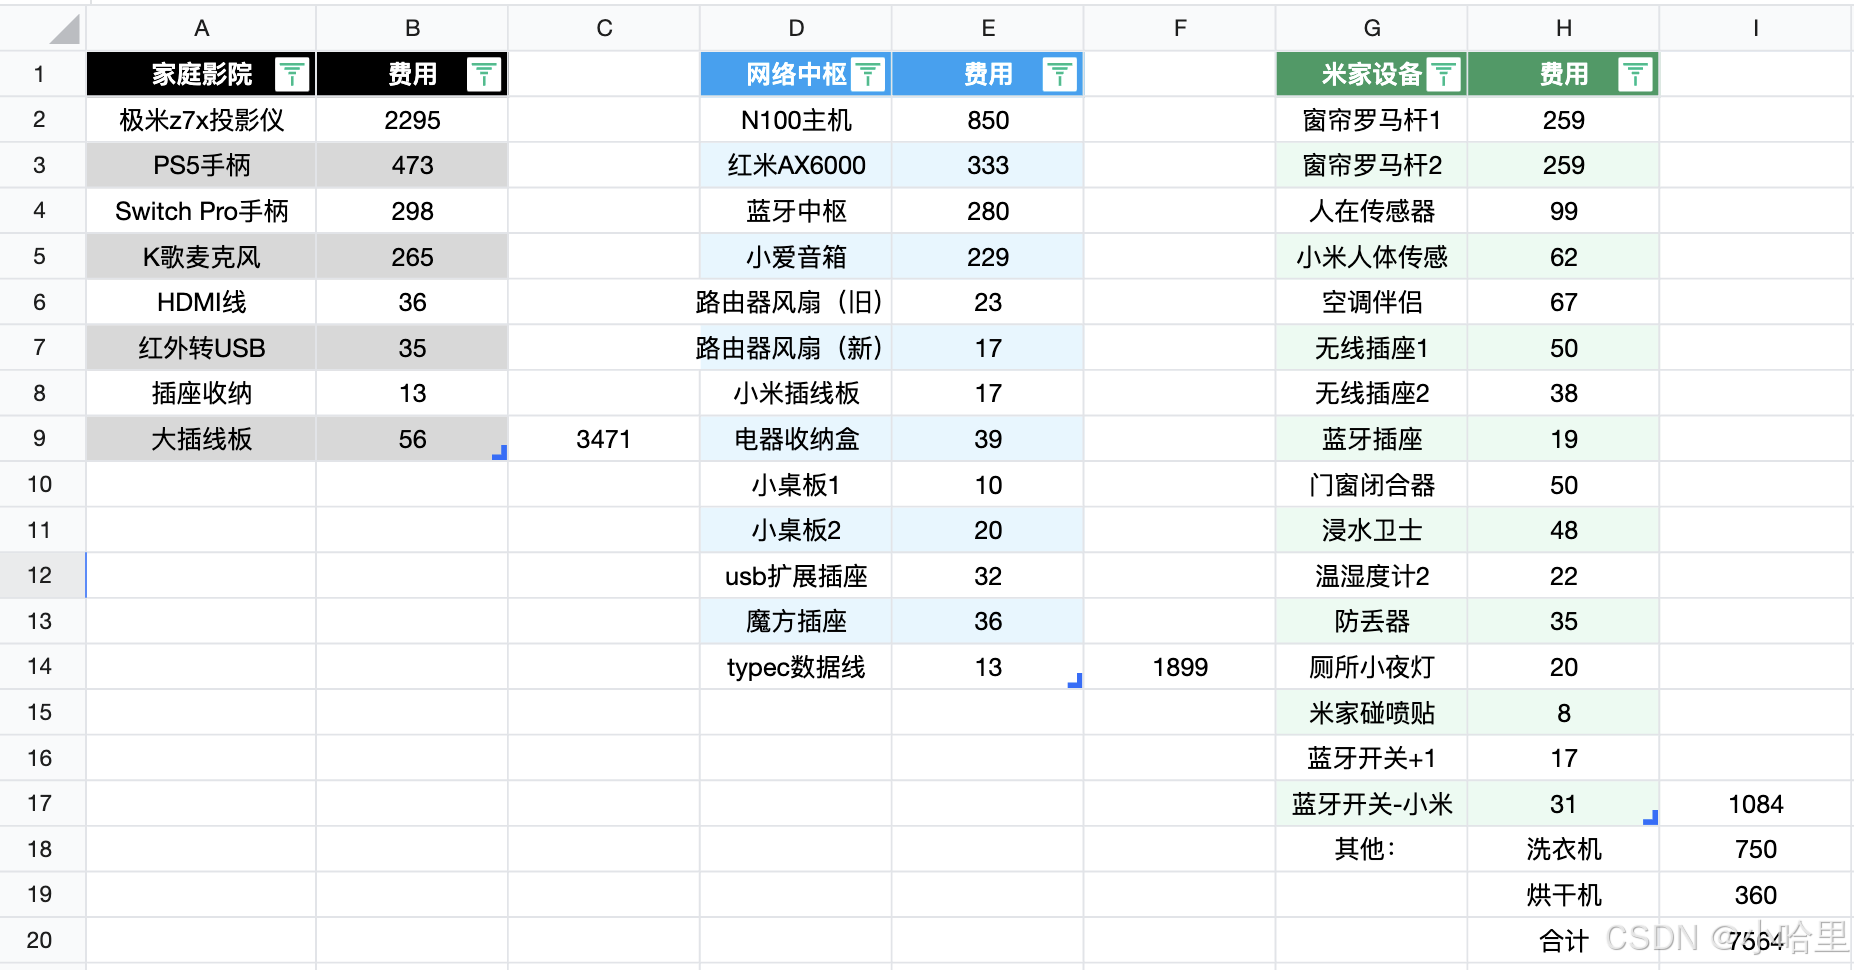
Task: Click the 路由器风扇（旧） cell
Action: pos(796,302)
